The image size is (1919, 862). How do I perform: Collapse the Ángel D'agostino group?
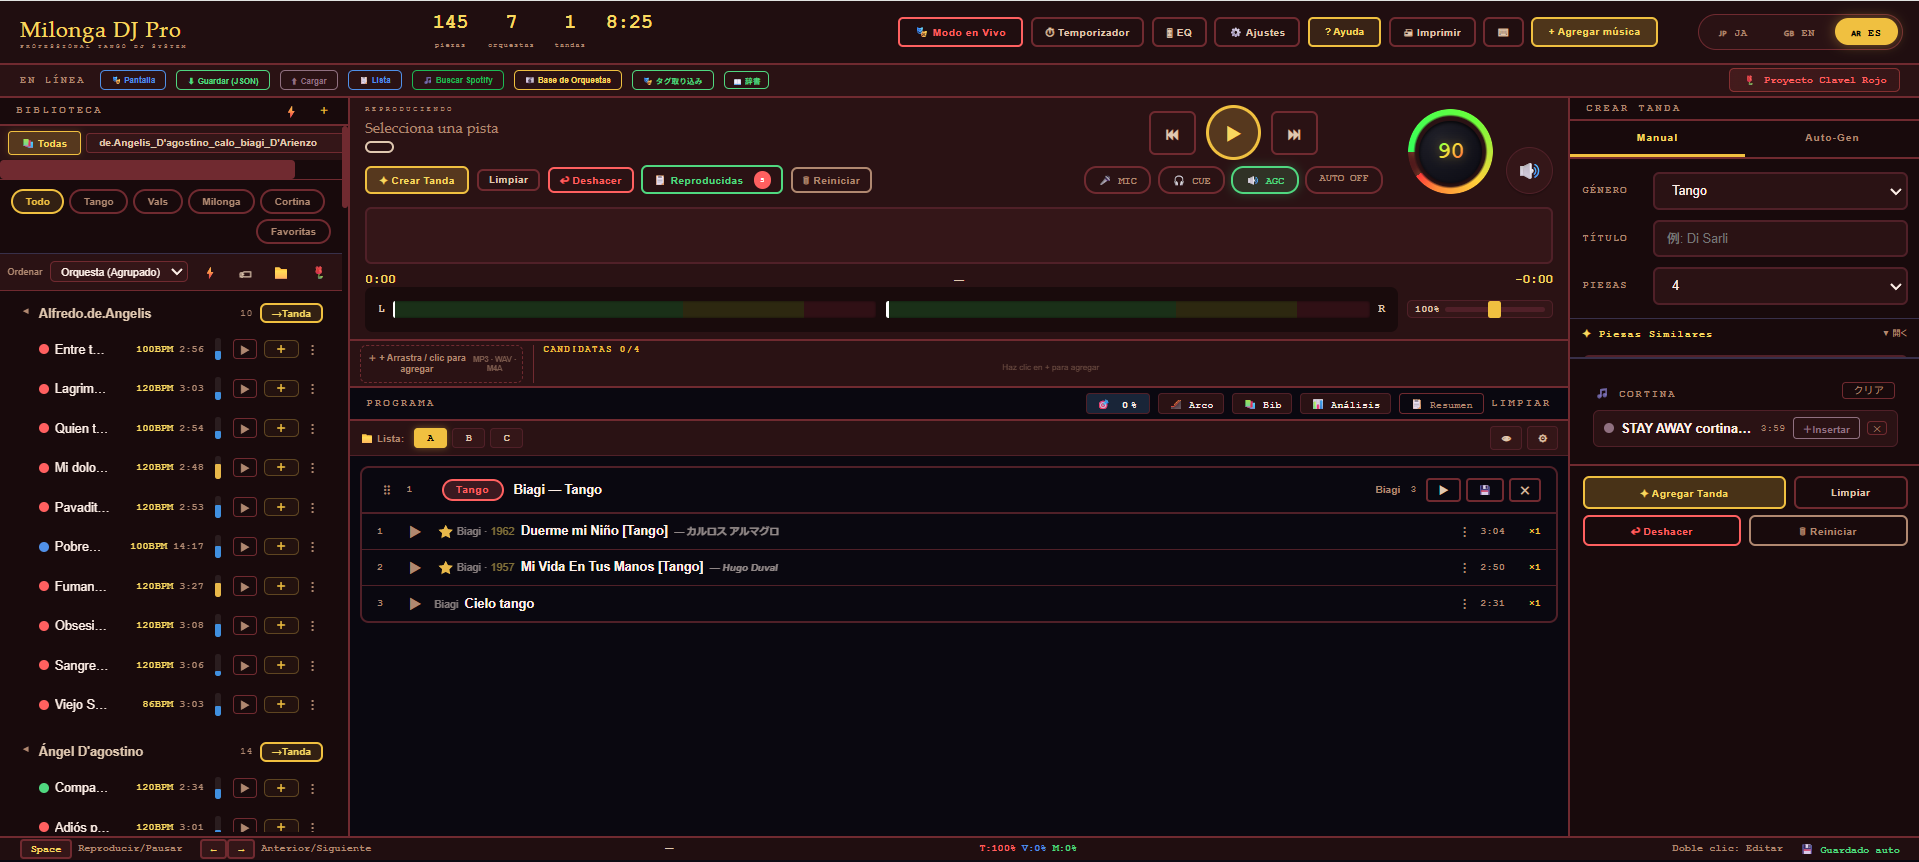pyautogui.click(x=26, y=751)
